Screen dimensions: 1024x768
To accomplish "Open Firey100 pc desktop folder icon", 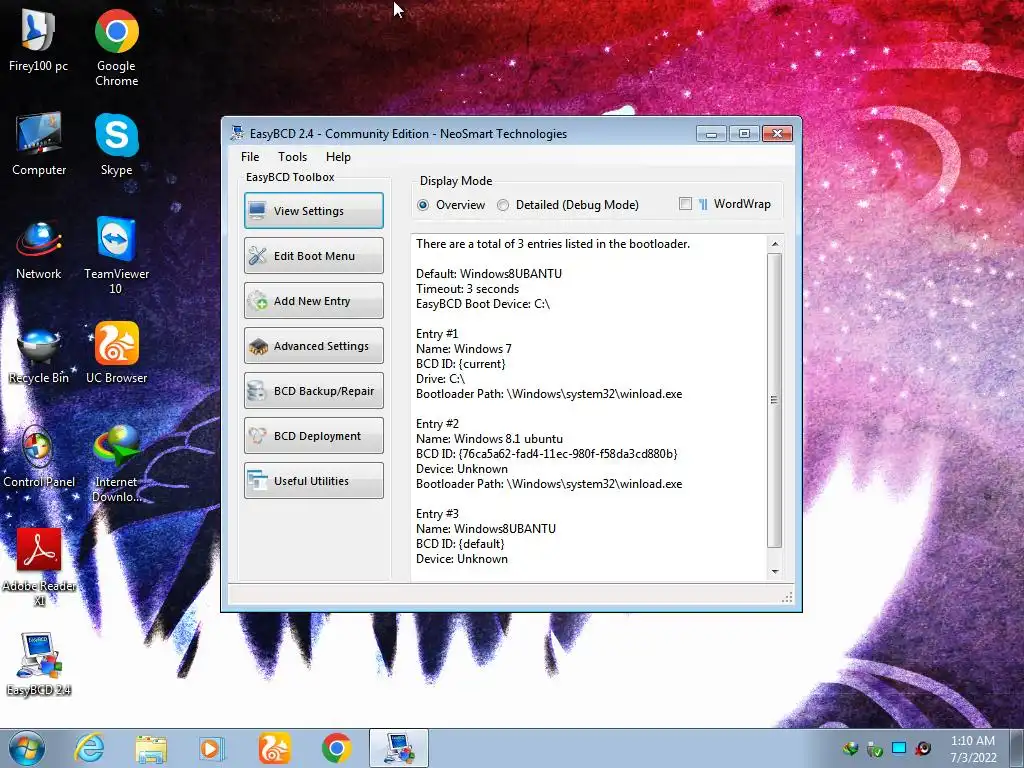I will [38, 40].
